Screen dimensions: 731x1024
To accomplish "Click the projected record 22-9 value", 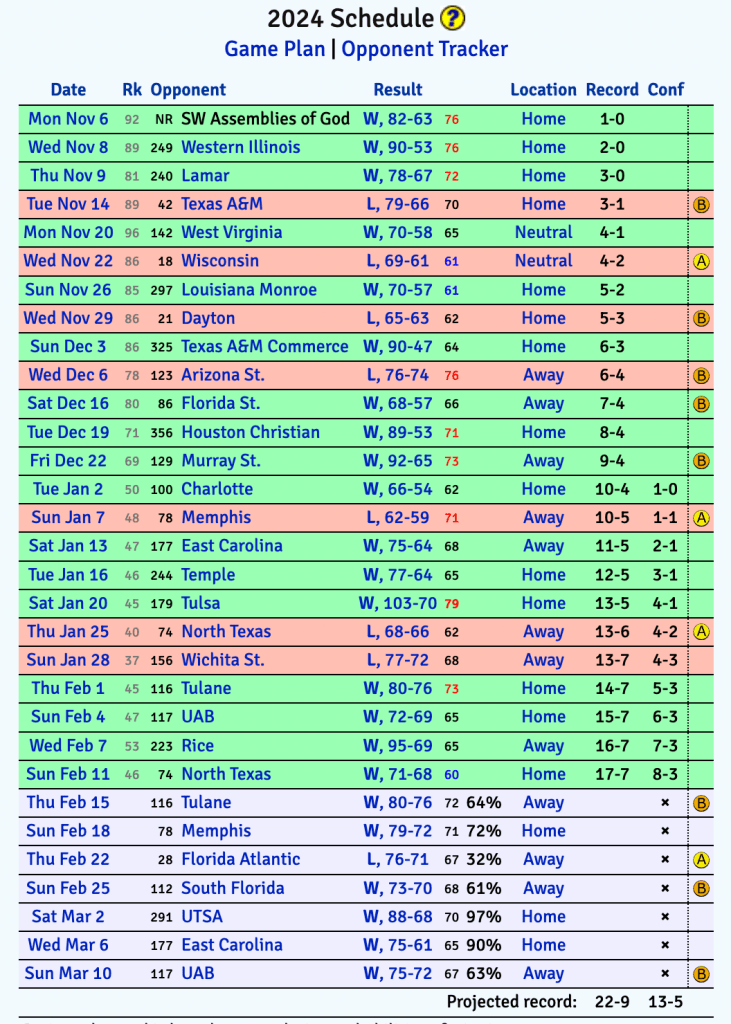I will [x=612, y=1002].
